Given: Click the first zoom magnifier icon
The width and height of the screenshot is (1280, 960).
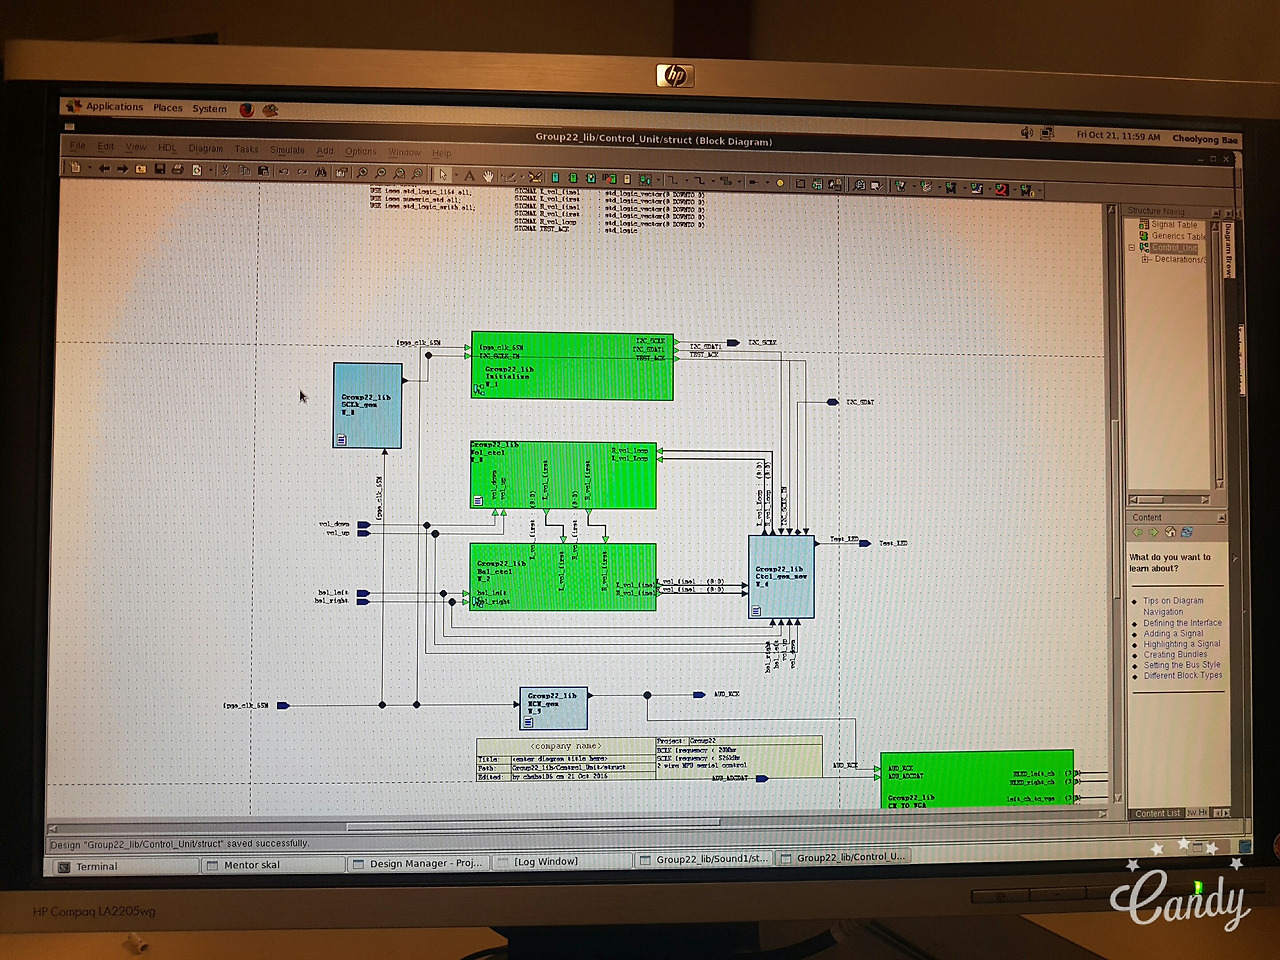Looking at the screenshot, I should 362,173.
